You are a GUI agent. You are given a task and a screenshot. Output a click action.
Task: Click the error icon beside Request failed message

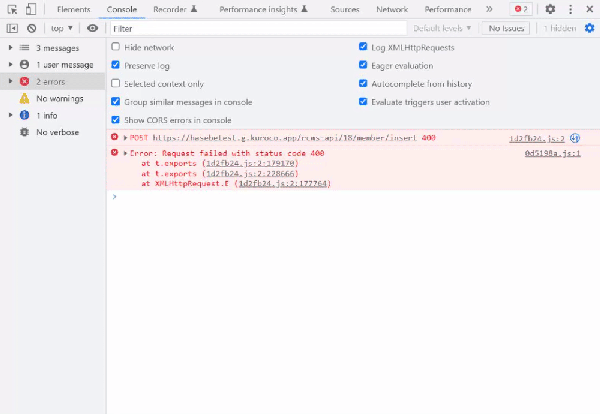114,152
